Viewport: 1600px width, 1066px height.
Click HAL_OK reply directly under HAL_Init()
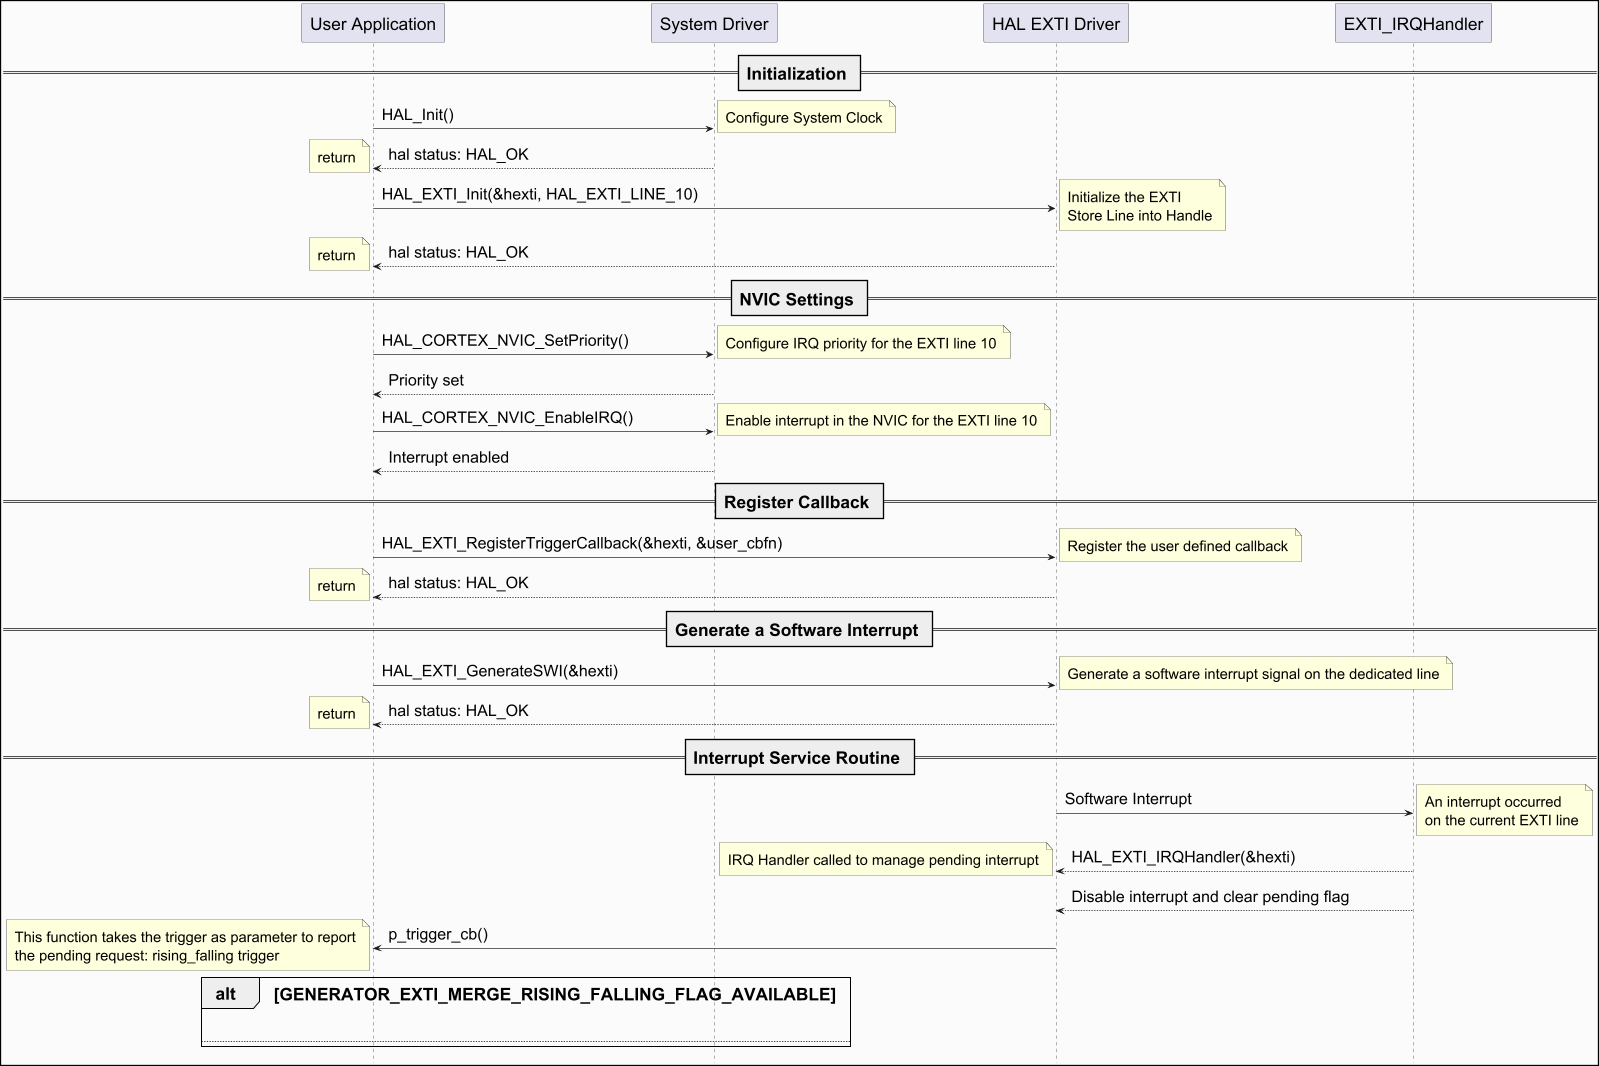click(x=458, y=154)
